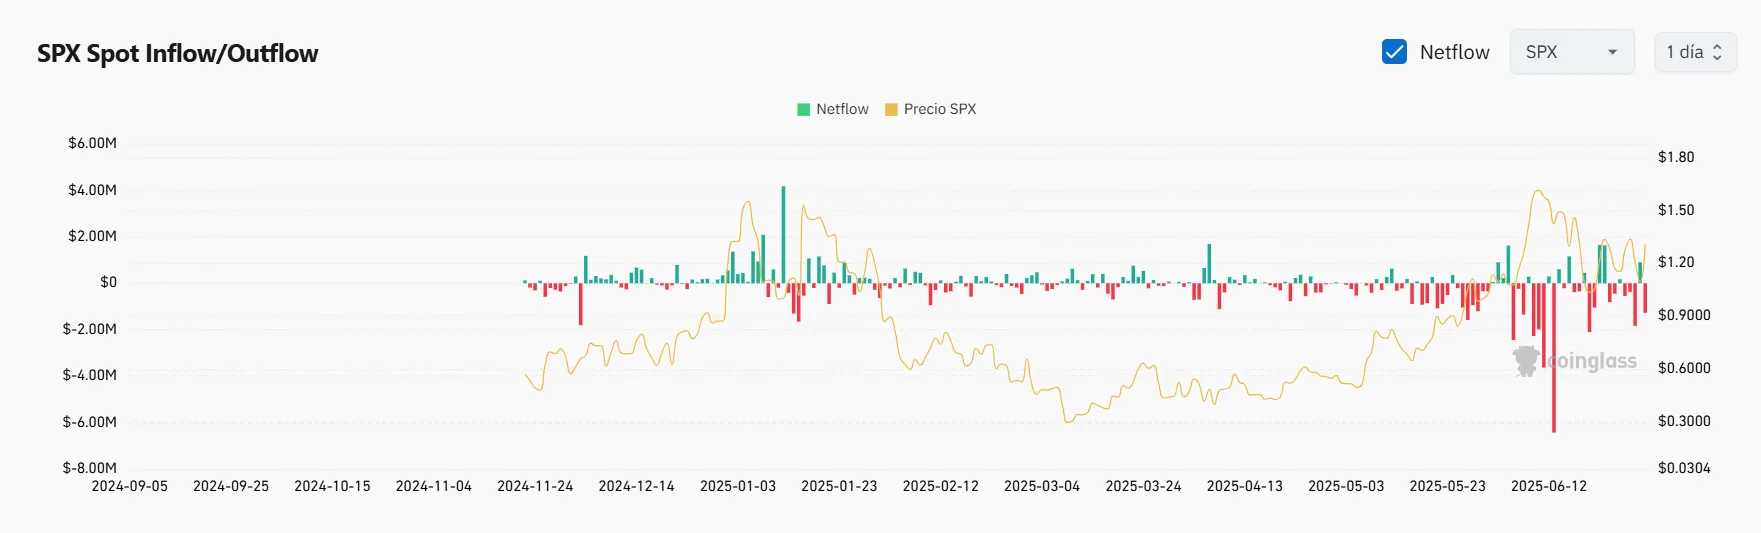Click the $0 left axis label

pos(108,282)
